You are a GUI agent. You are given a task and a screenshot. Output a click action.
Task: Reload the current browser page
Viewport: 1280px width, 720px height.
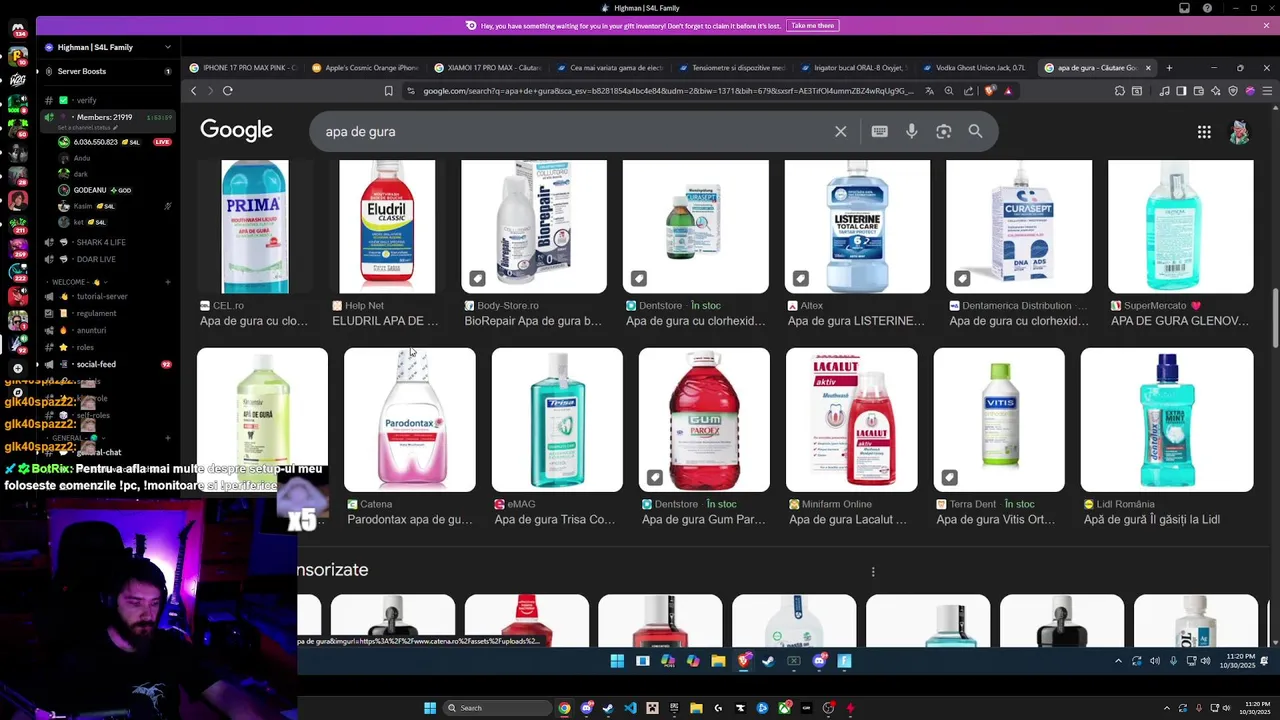[228, 90]
